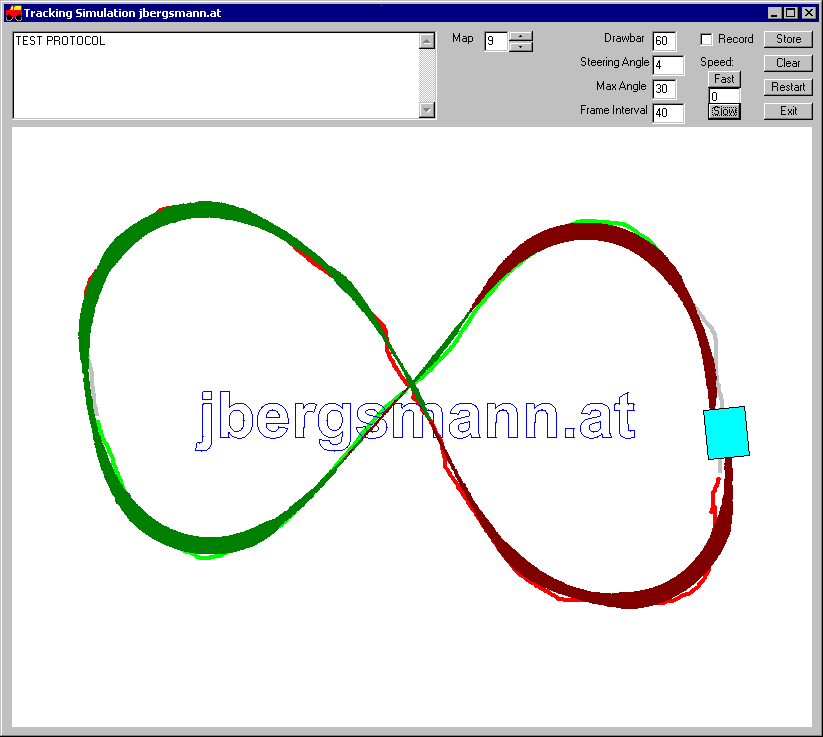The image size is (823, 737).
Task: Click the Speed: label
Action: 716,62
